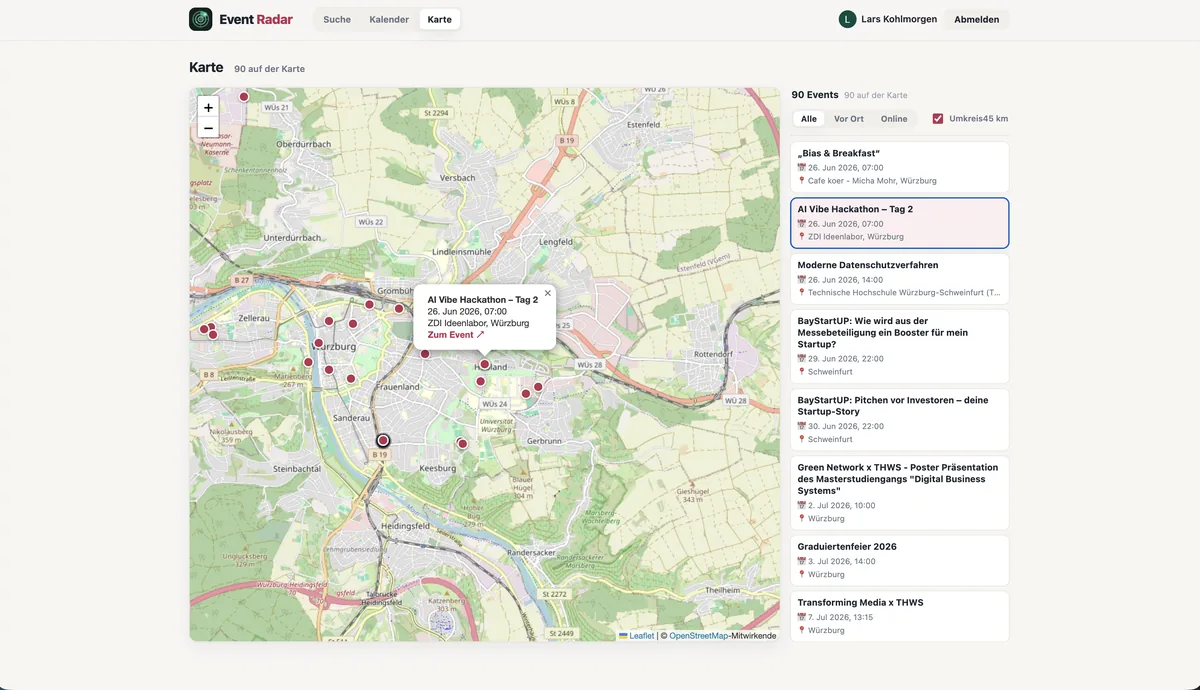Click the Abmelden button

[x=977, y=19]
